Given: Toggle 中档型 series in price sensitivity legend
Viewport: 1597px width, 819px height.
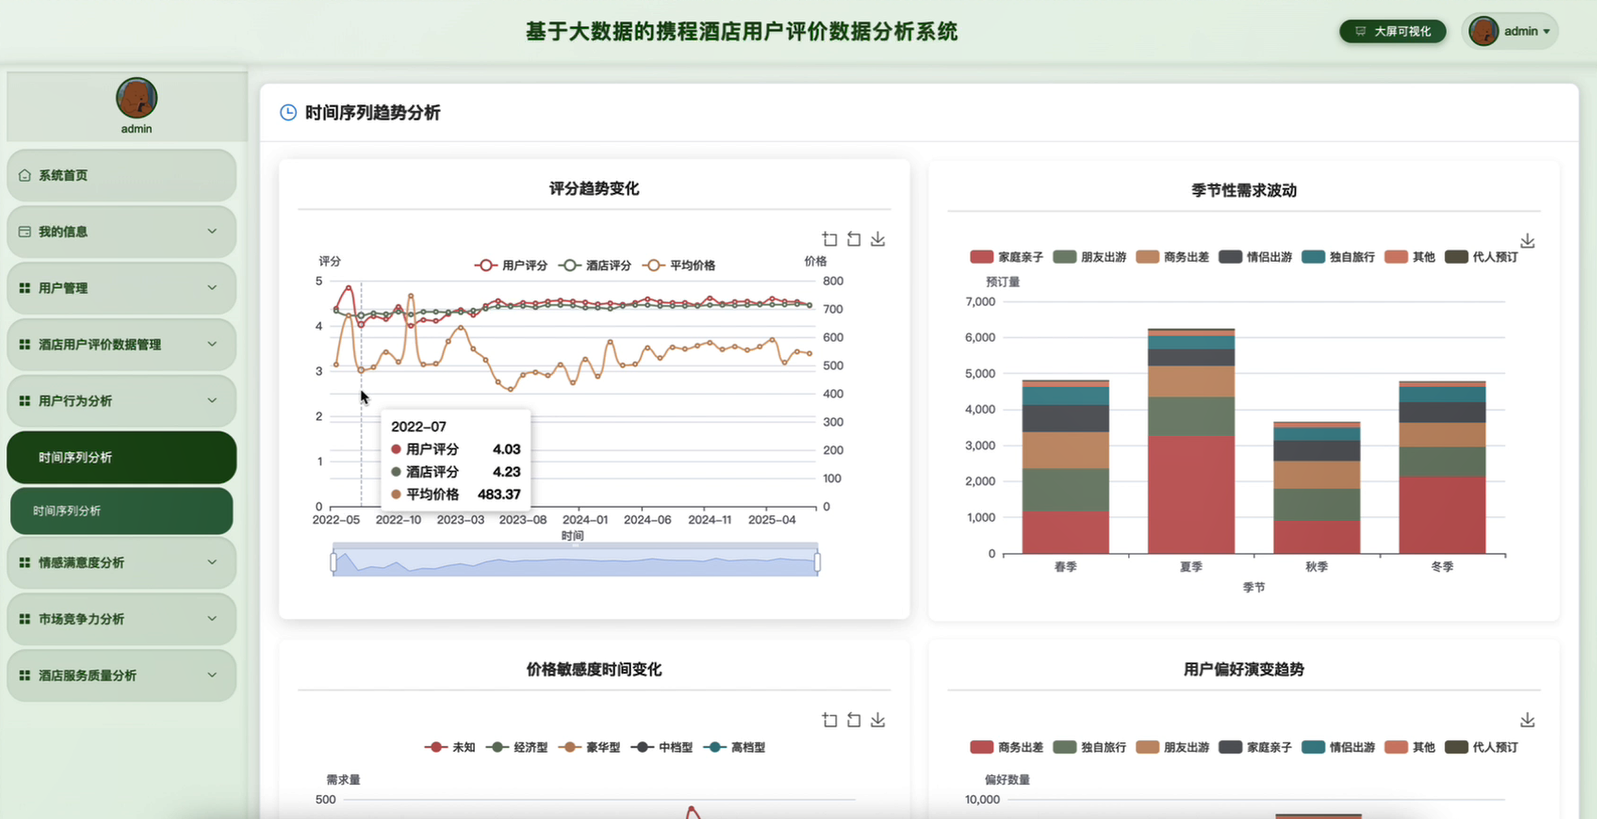Looking at the screenshot, I should (661, 747).
